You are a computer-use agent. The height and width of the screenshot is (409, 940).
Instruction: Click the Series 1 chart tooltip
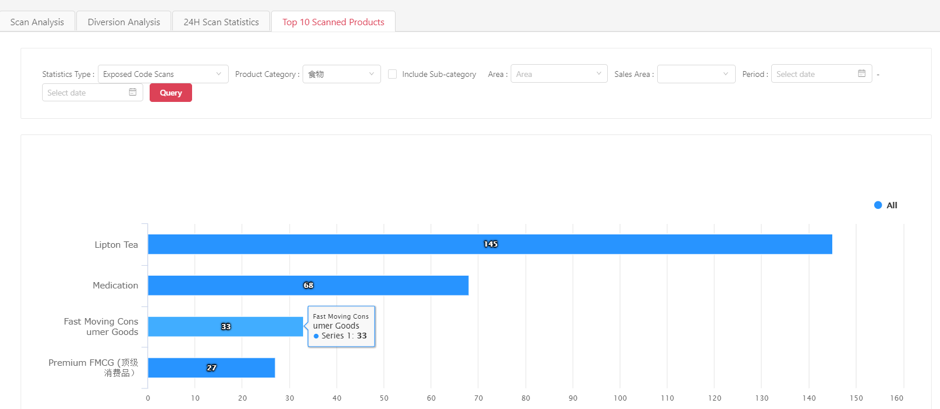click(x=341, y=326)
